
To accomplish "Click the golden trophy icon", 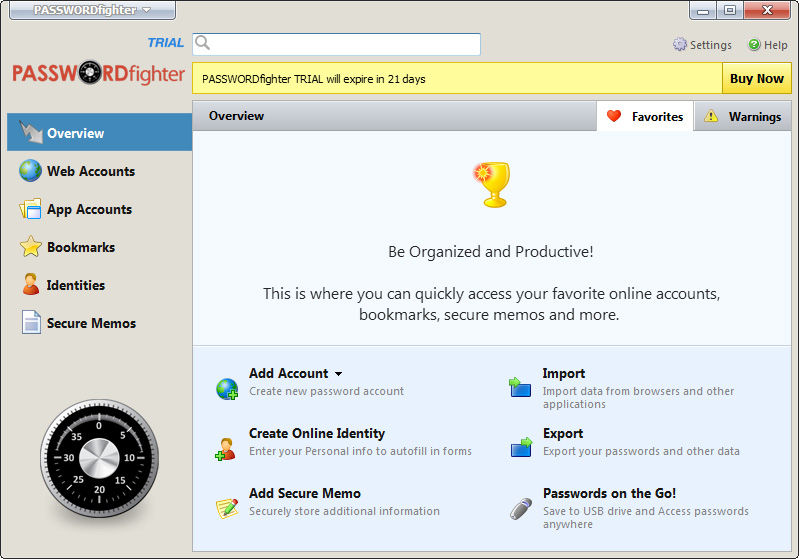I will click(x=492, y=184).
